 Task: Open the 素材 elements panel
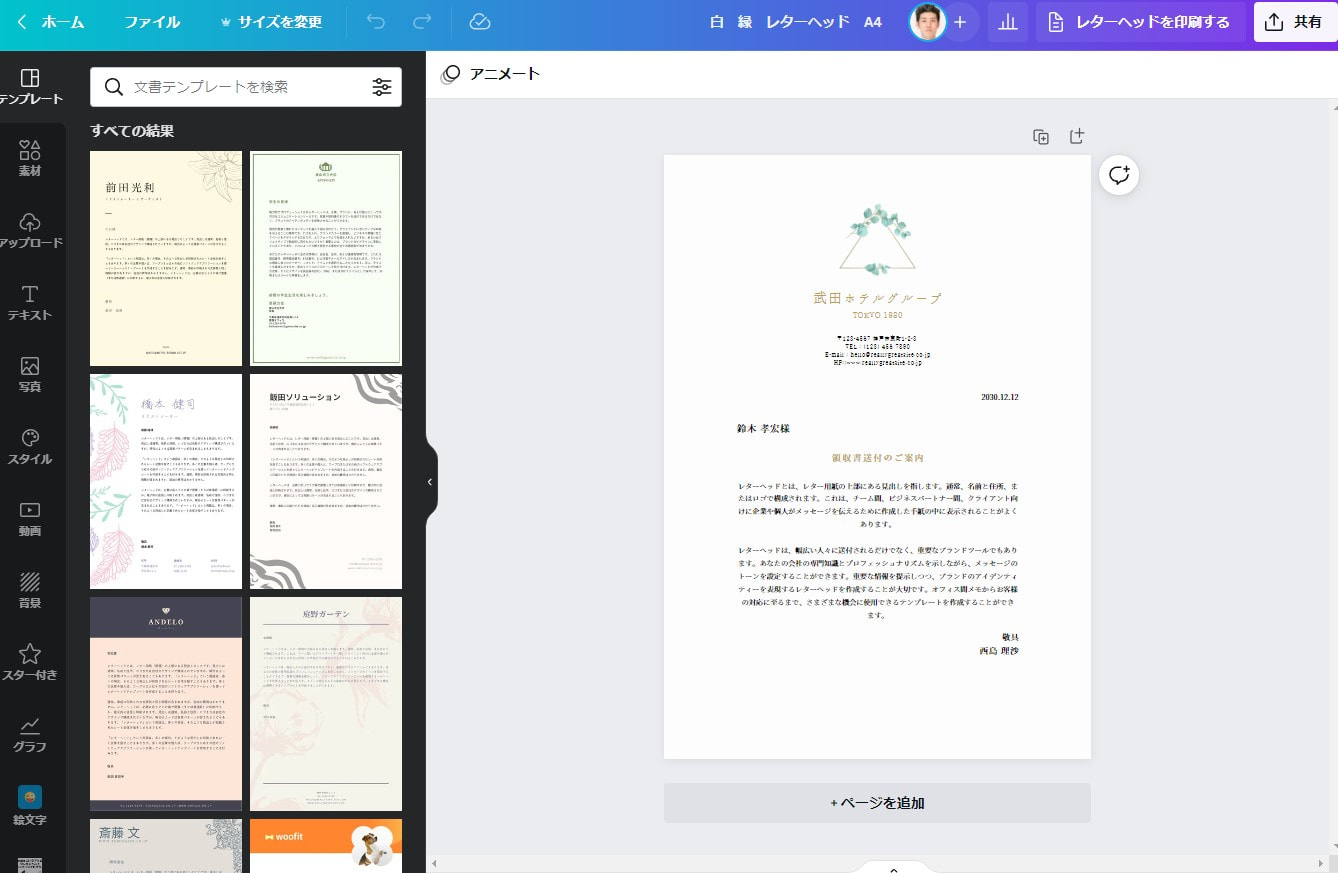[x=30, y=158]
